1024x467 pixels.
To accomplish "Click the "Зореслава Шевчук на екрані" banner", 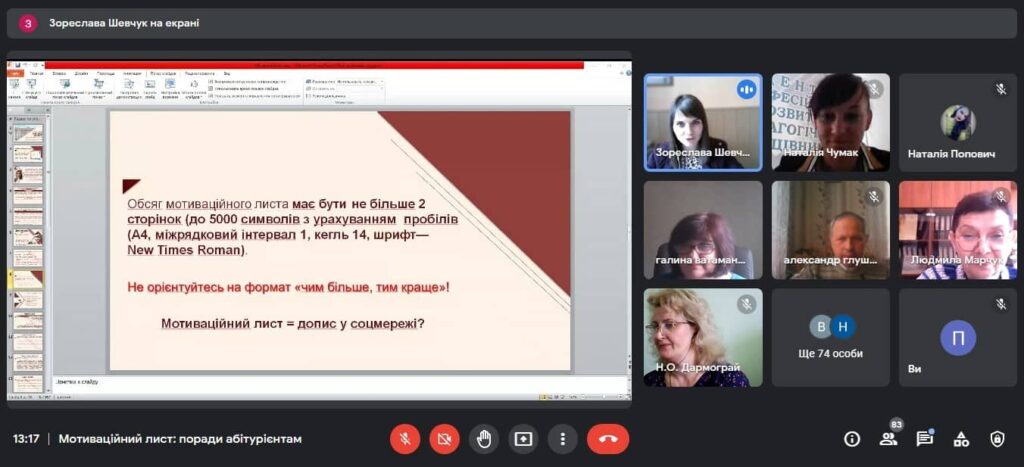I will (x=124, y=23).
